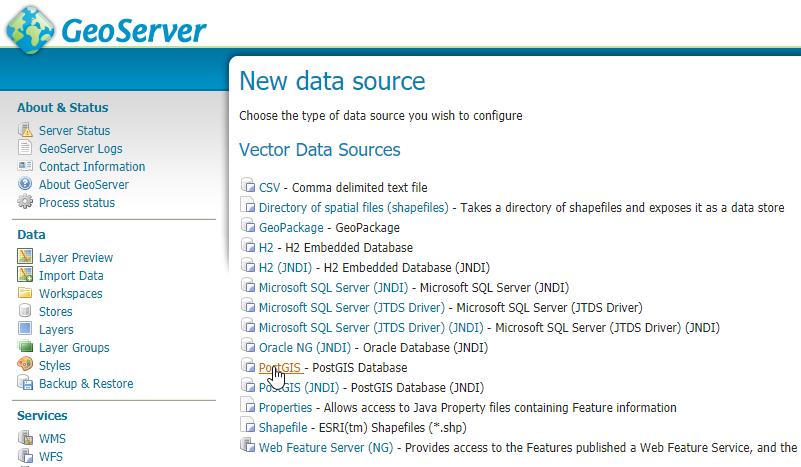Click the Web Feature Server (NG) icon
801x467 pixels.
pos(248,445)
